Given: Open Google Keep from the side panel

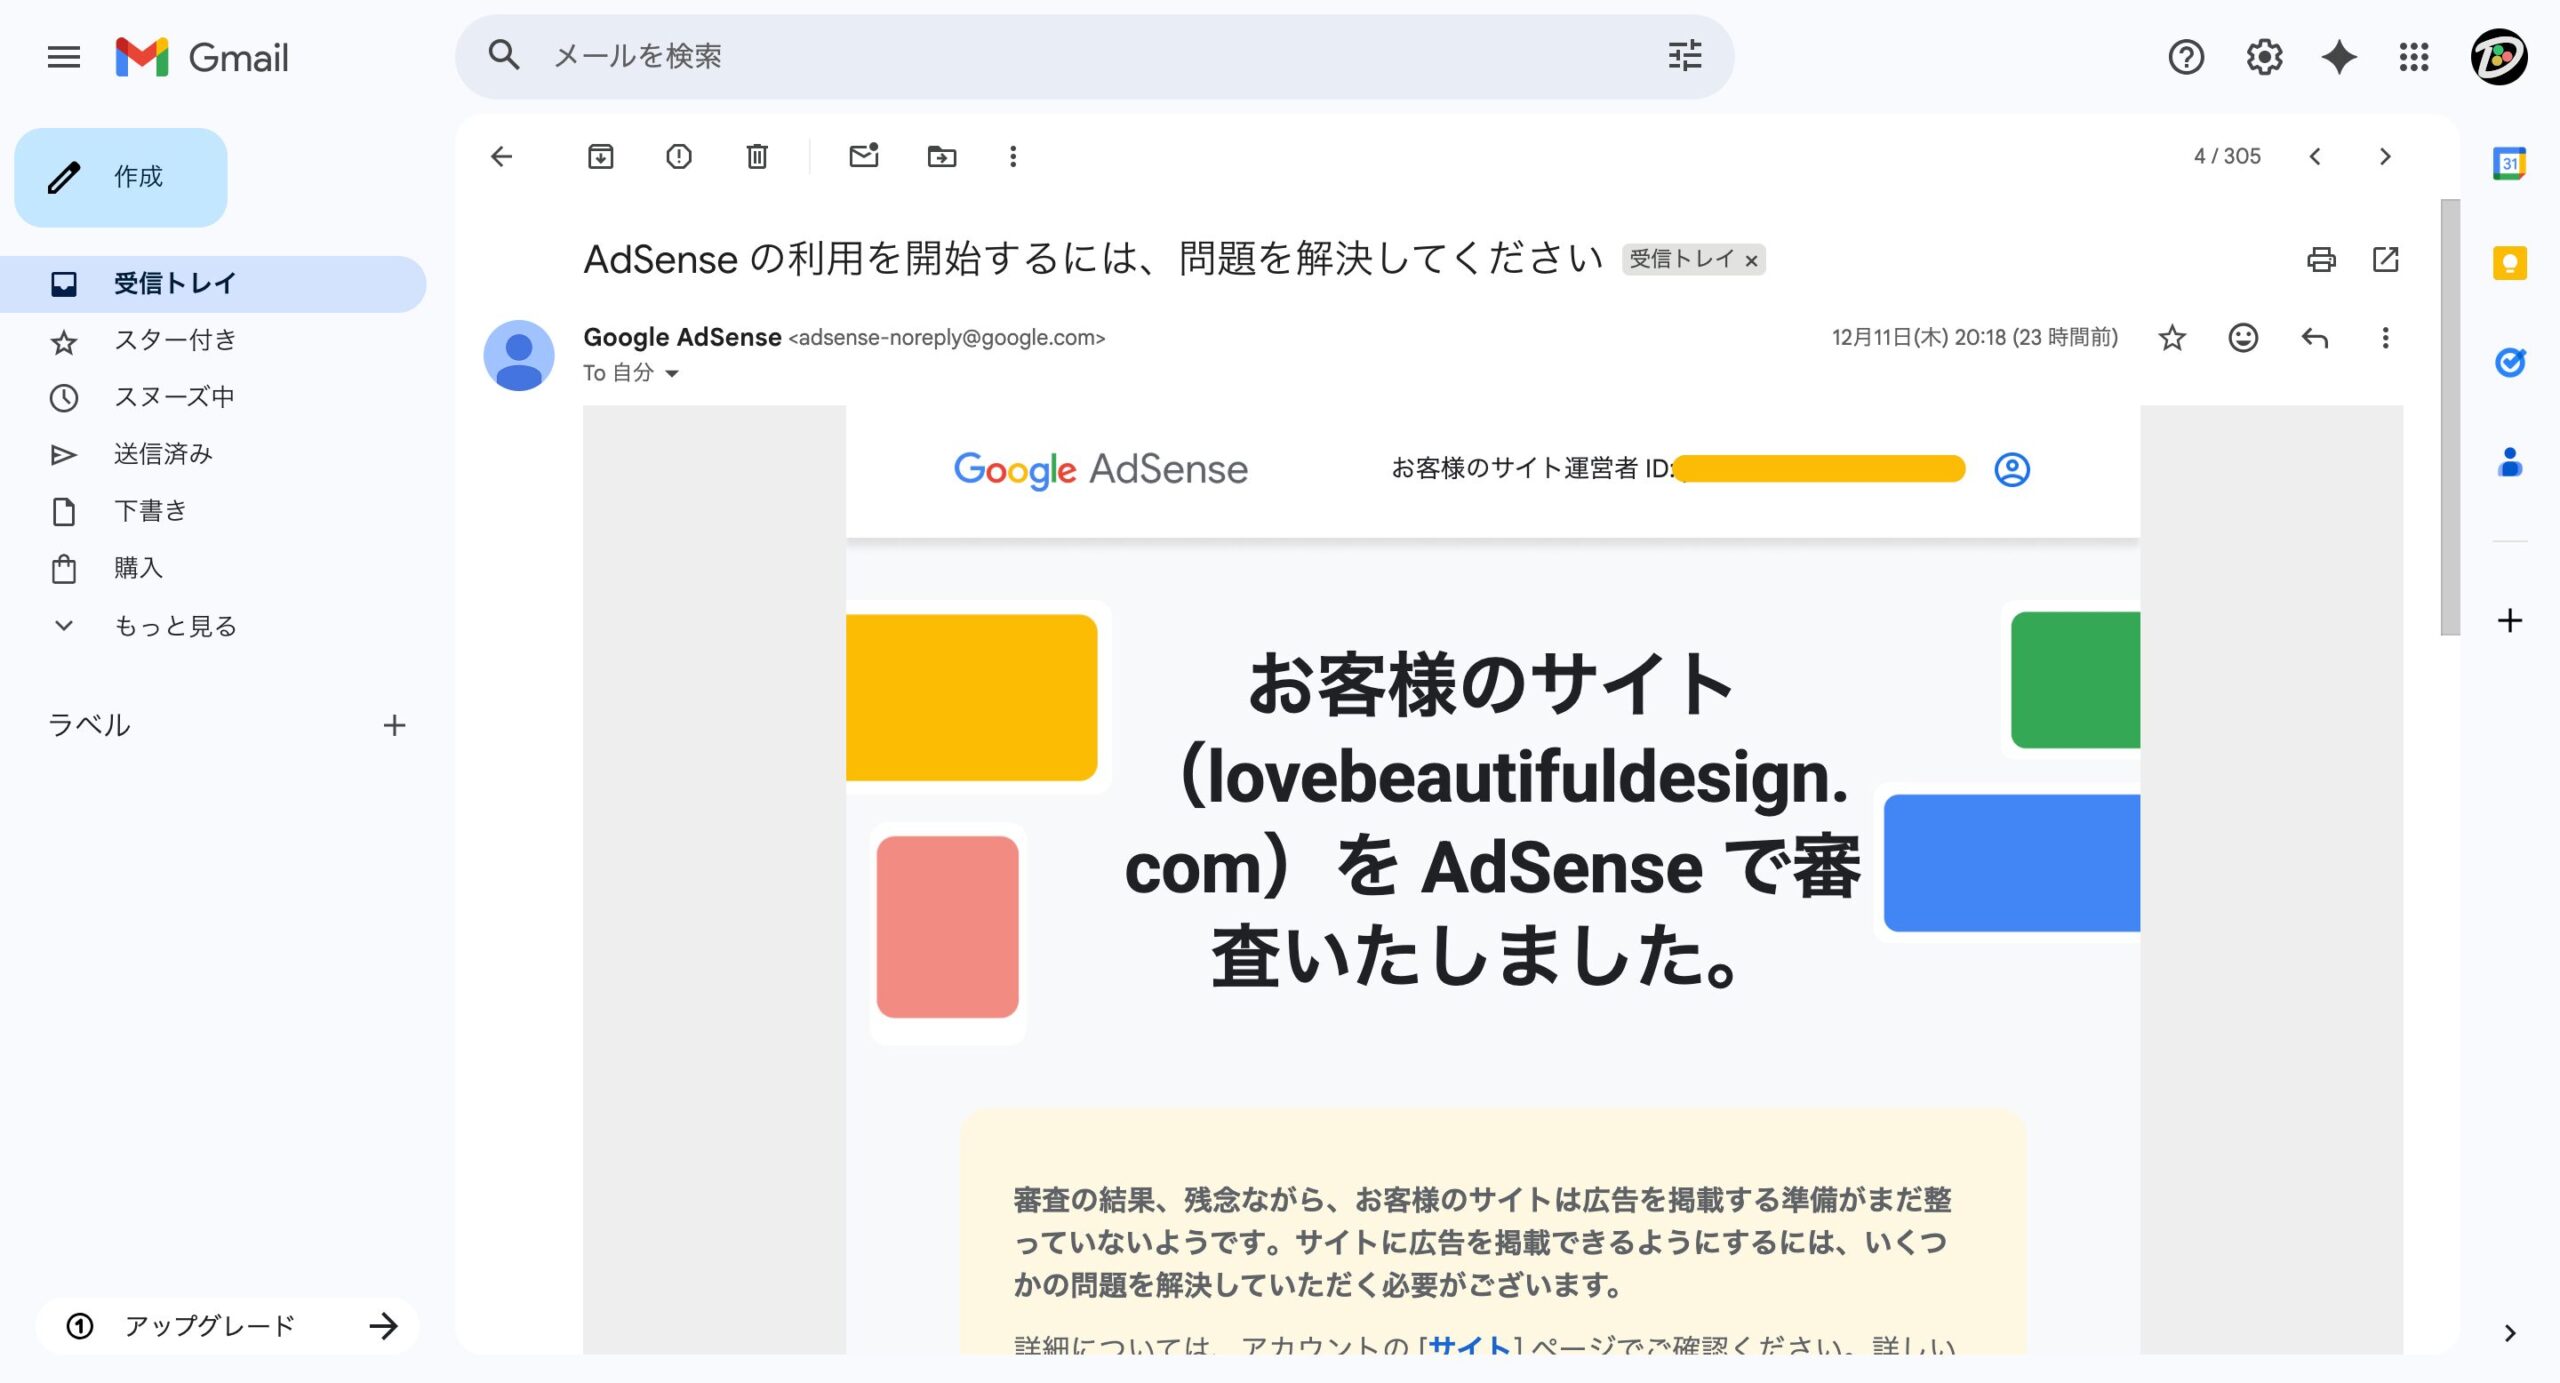Looking at the screenshot, I should click(2509, 262).
